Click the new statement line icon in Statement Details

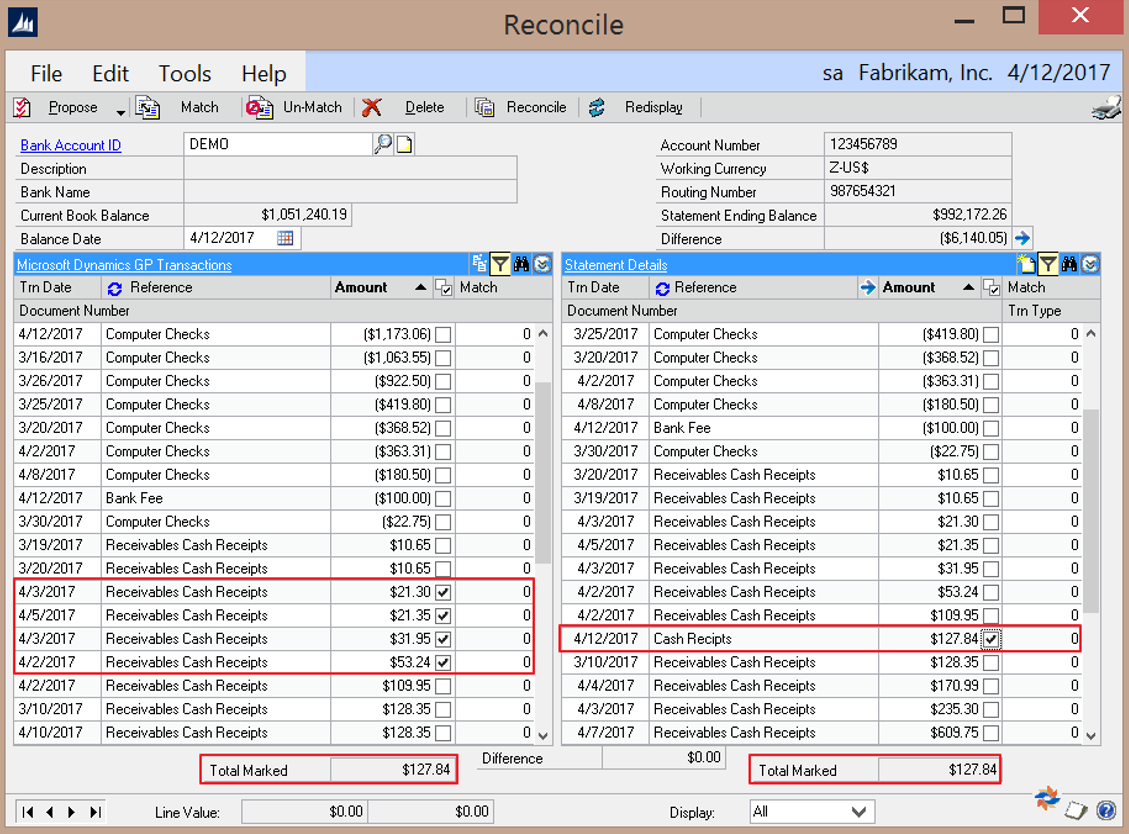[1026, 265]
